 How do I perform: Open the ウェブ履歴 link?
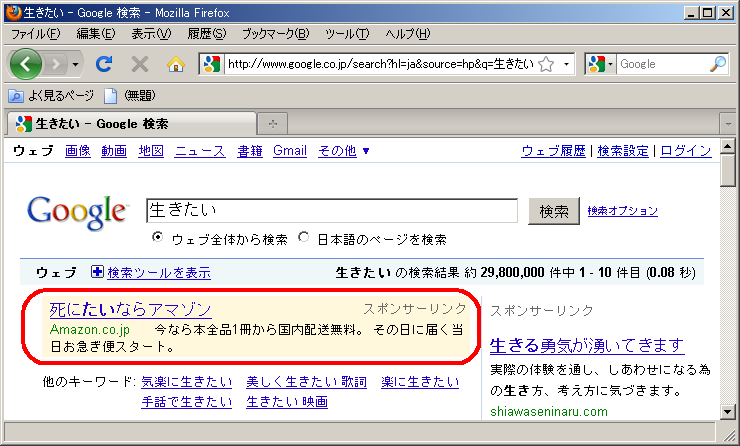[x=553, y=151]
